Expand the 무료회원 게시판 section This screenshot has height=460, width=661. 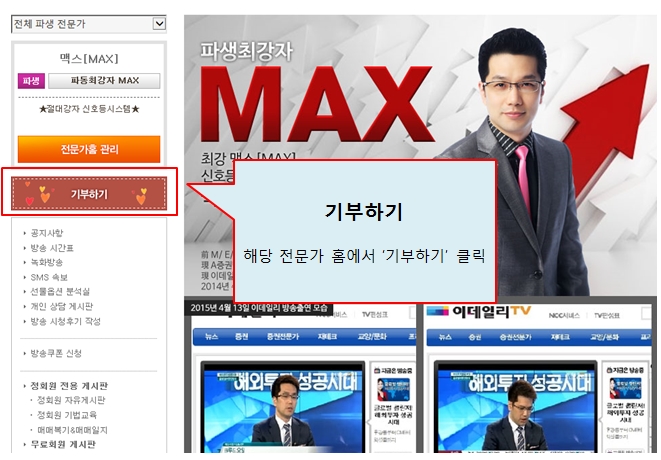[63, 444]
